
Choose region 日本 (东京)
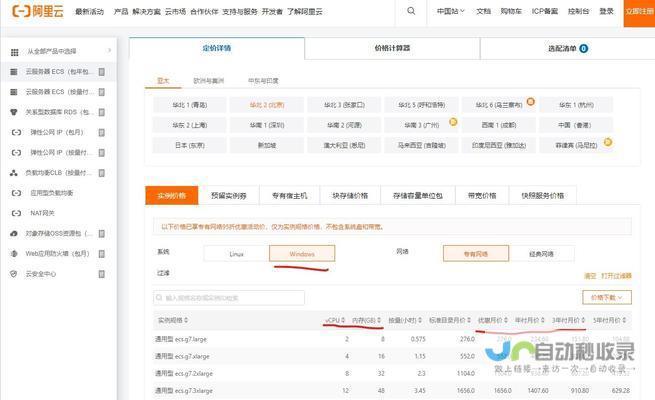tap(190, 145)
